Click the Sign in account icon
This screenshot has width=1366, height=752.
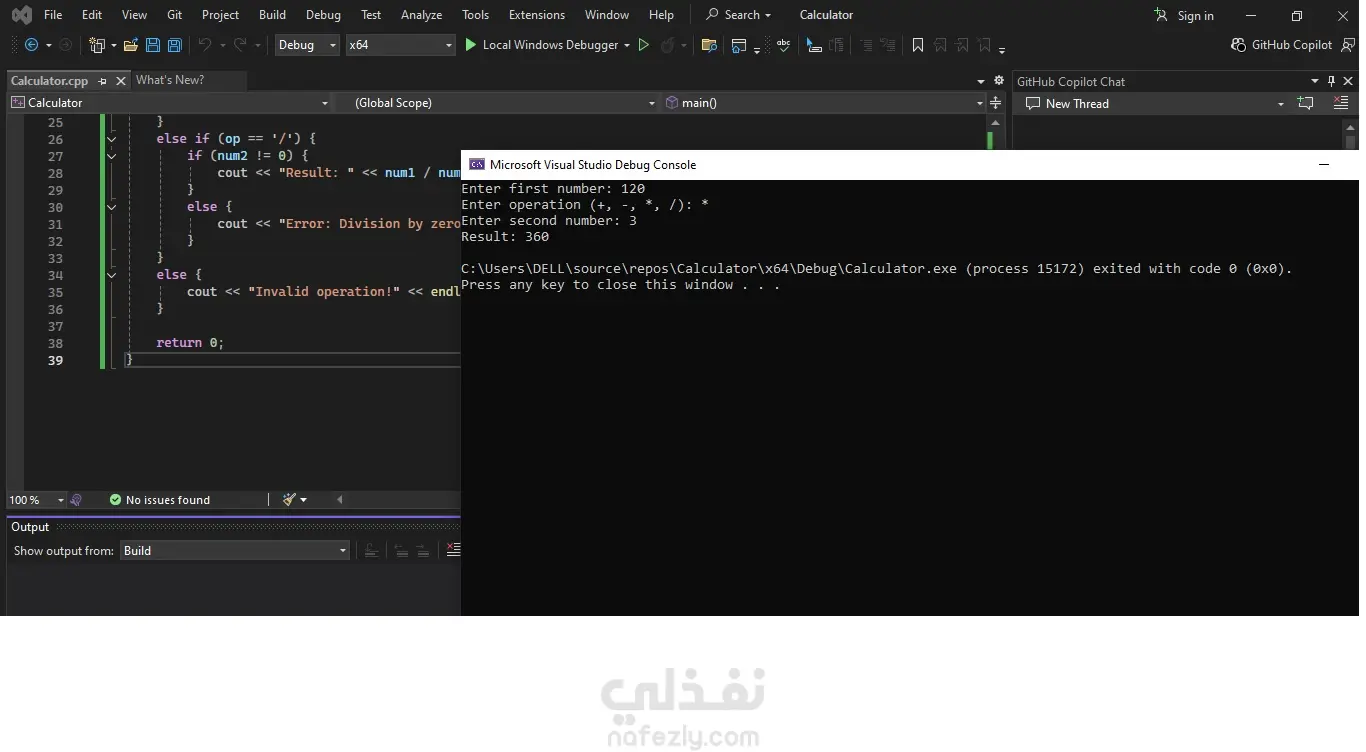click(1161, 15)
